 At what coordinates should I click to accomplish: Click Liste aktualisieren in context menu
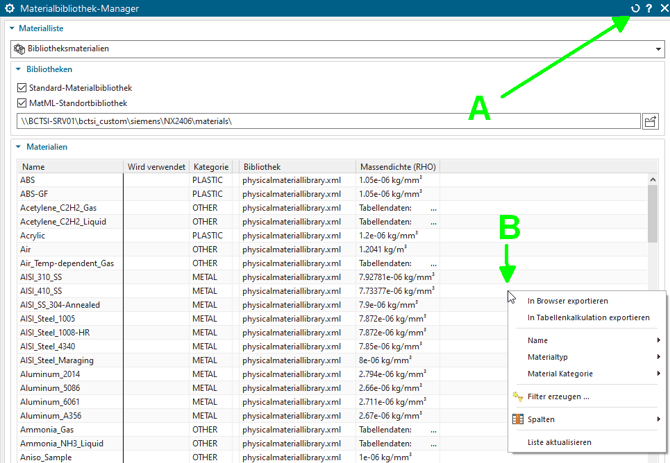pyautogui.click(x=559, y=442)
